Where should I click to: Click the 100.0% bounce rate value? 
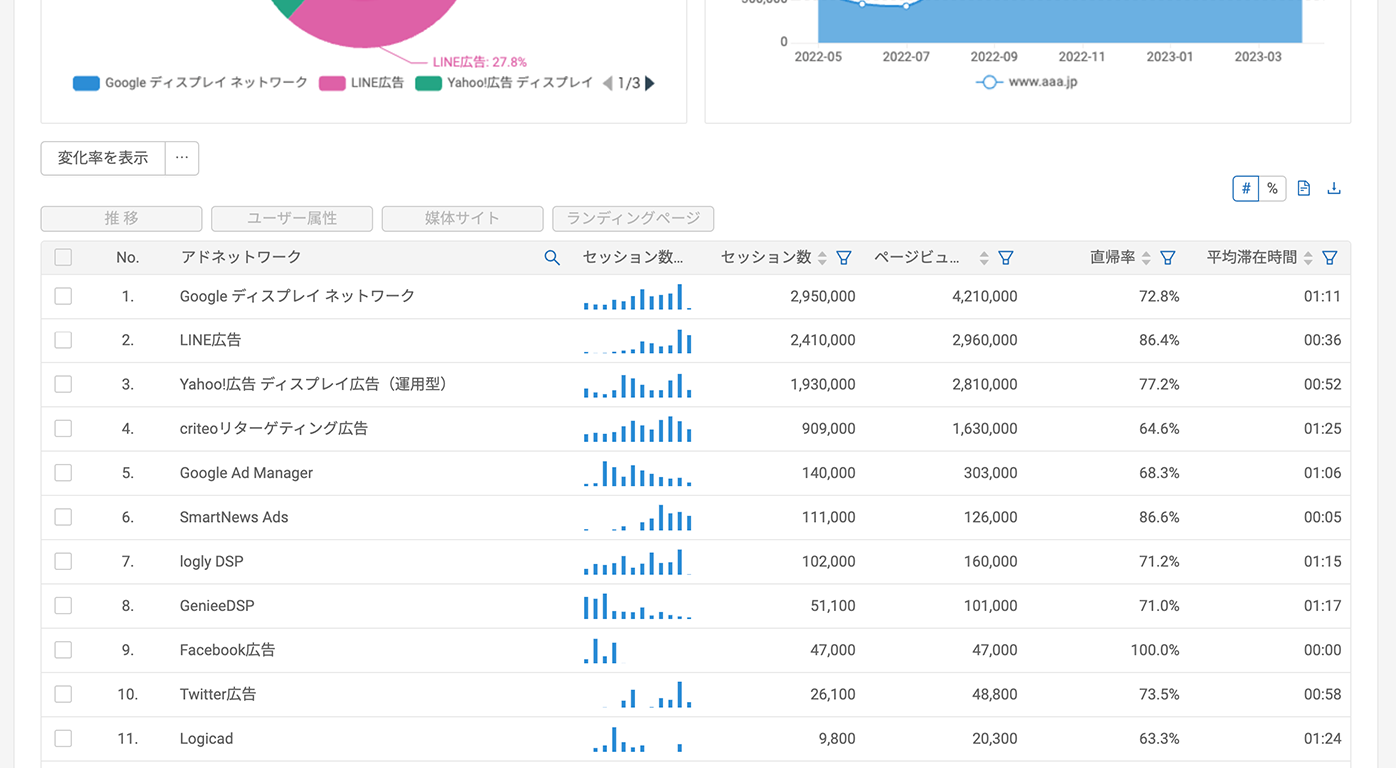tap(1155, 650)
